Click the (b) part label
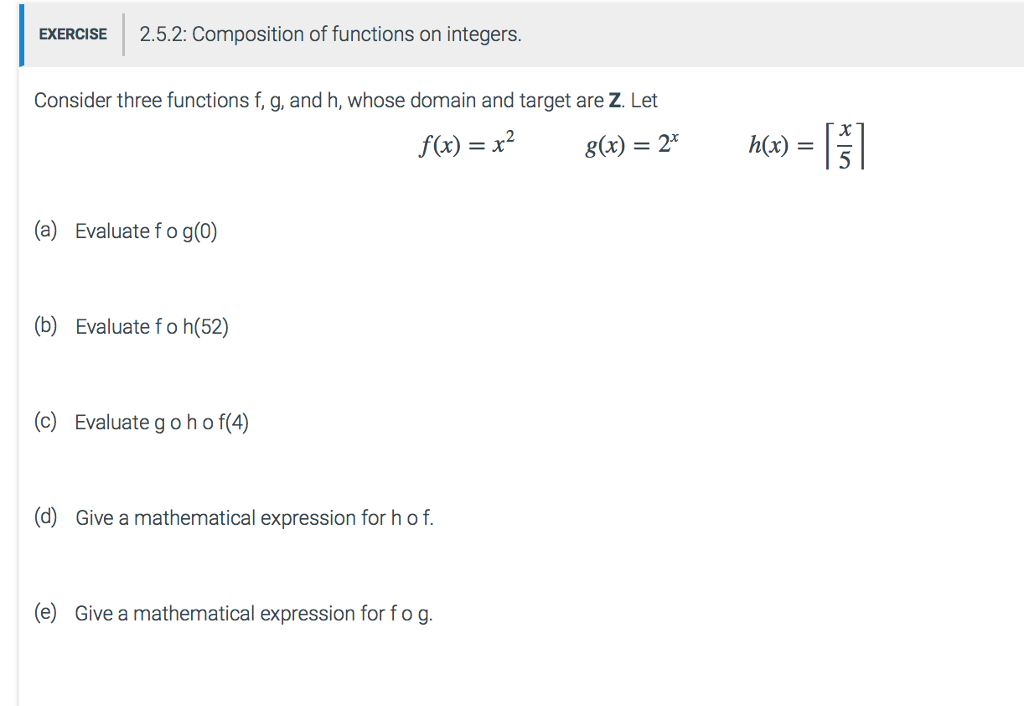Viewport: 1024px width, 706px height. pyautogui.click(x=46, y=326)
